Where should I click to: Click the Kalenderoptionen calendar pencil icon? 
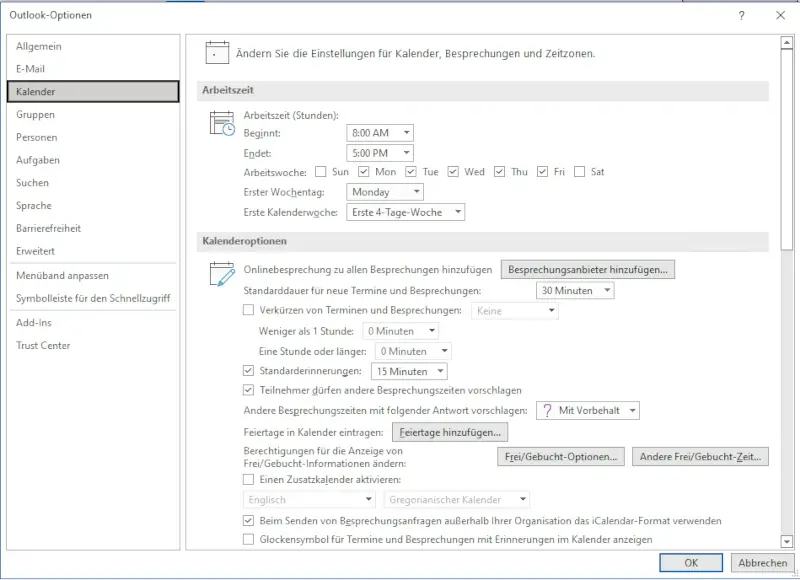221,273
